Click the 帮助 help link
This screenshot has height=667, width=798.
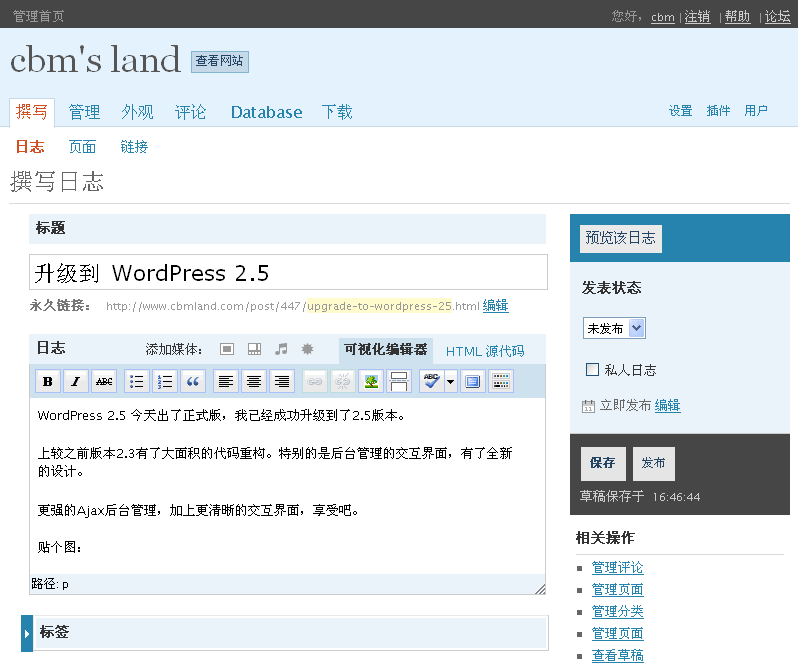[x=737, y=17]
